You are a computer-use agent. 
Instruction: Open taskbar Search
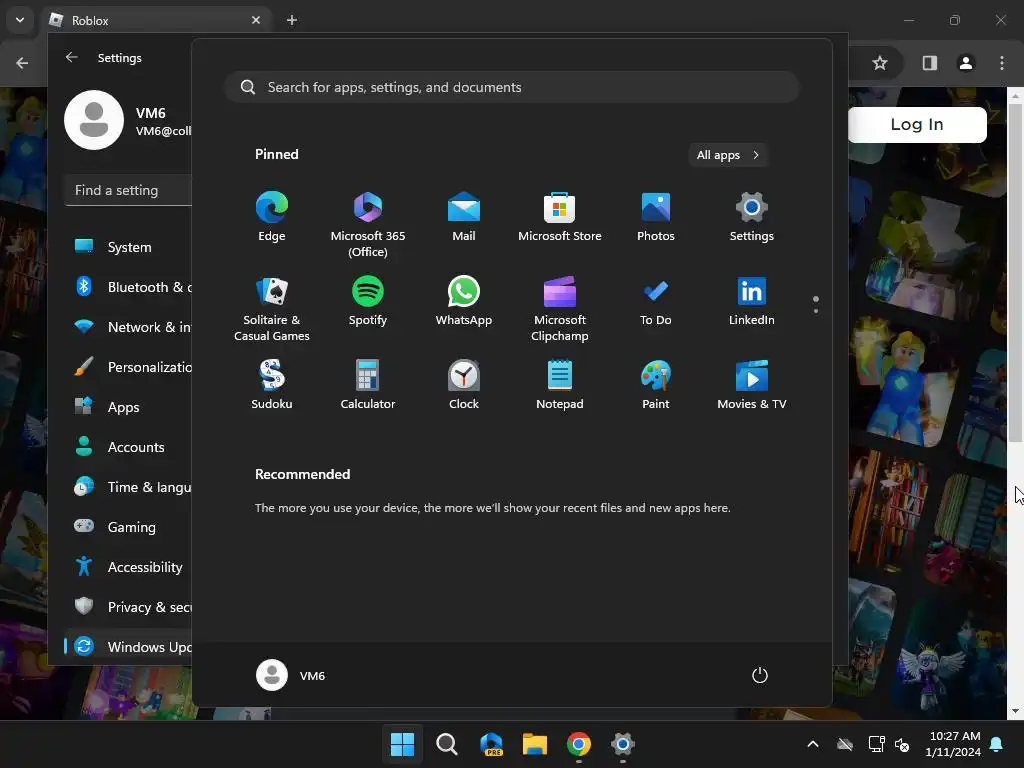coord(447,744)
